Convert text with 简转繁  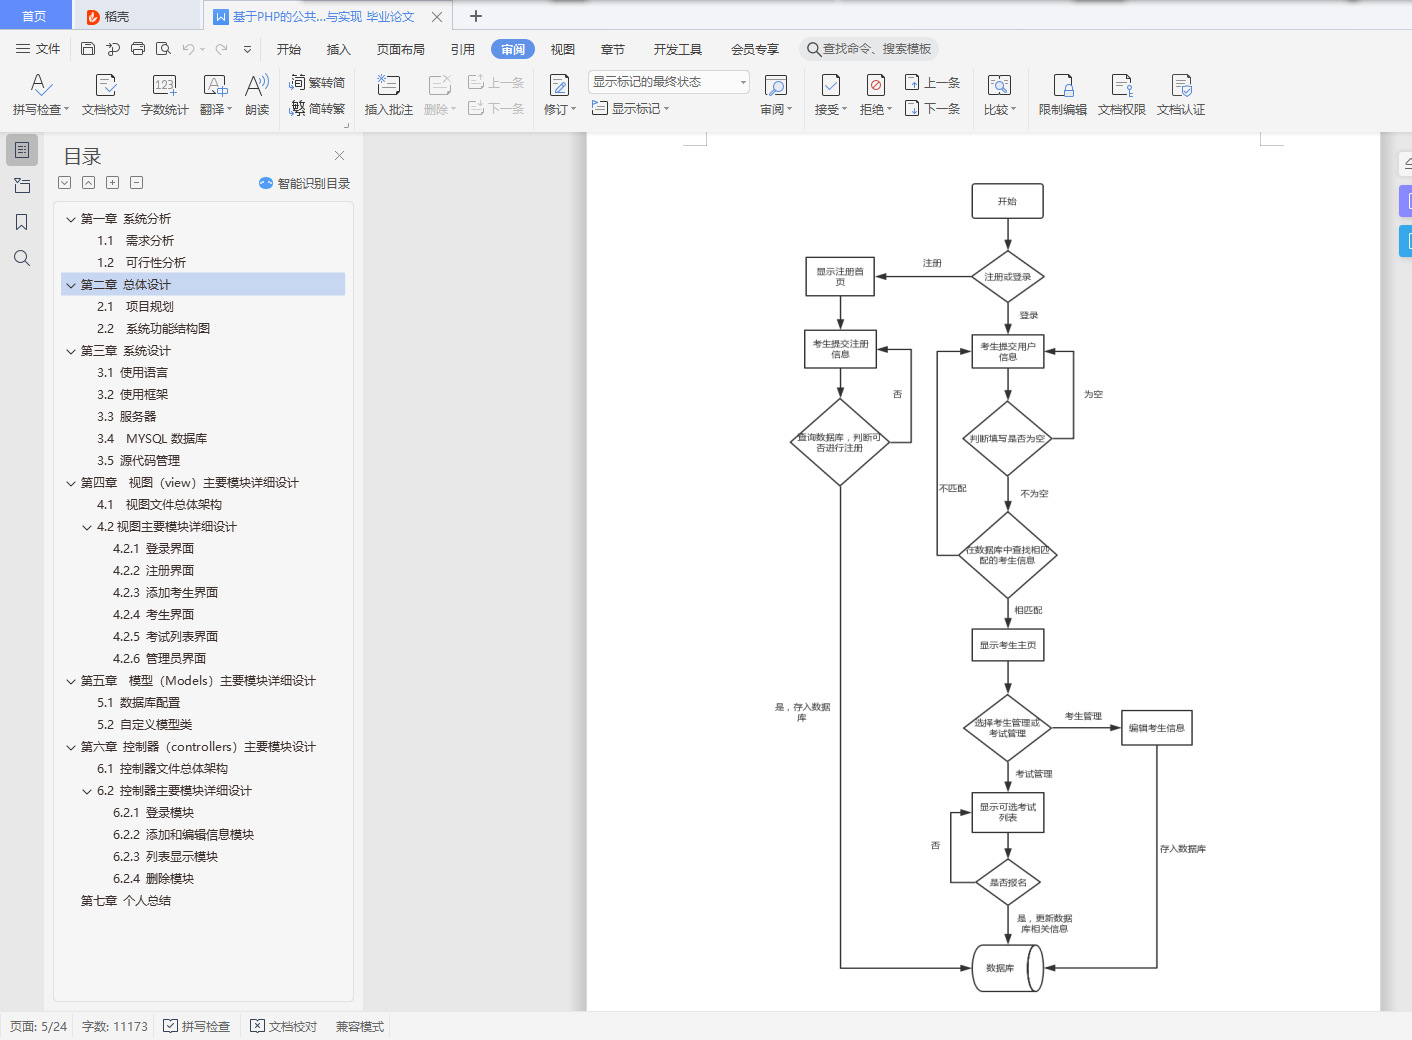pyautogui.click(x=317, y=109)
